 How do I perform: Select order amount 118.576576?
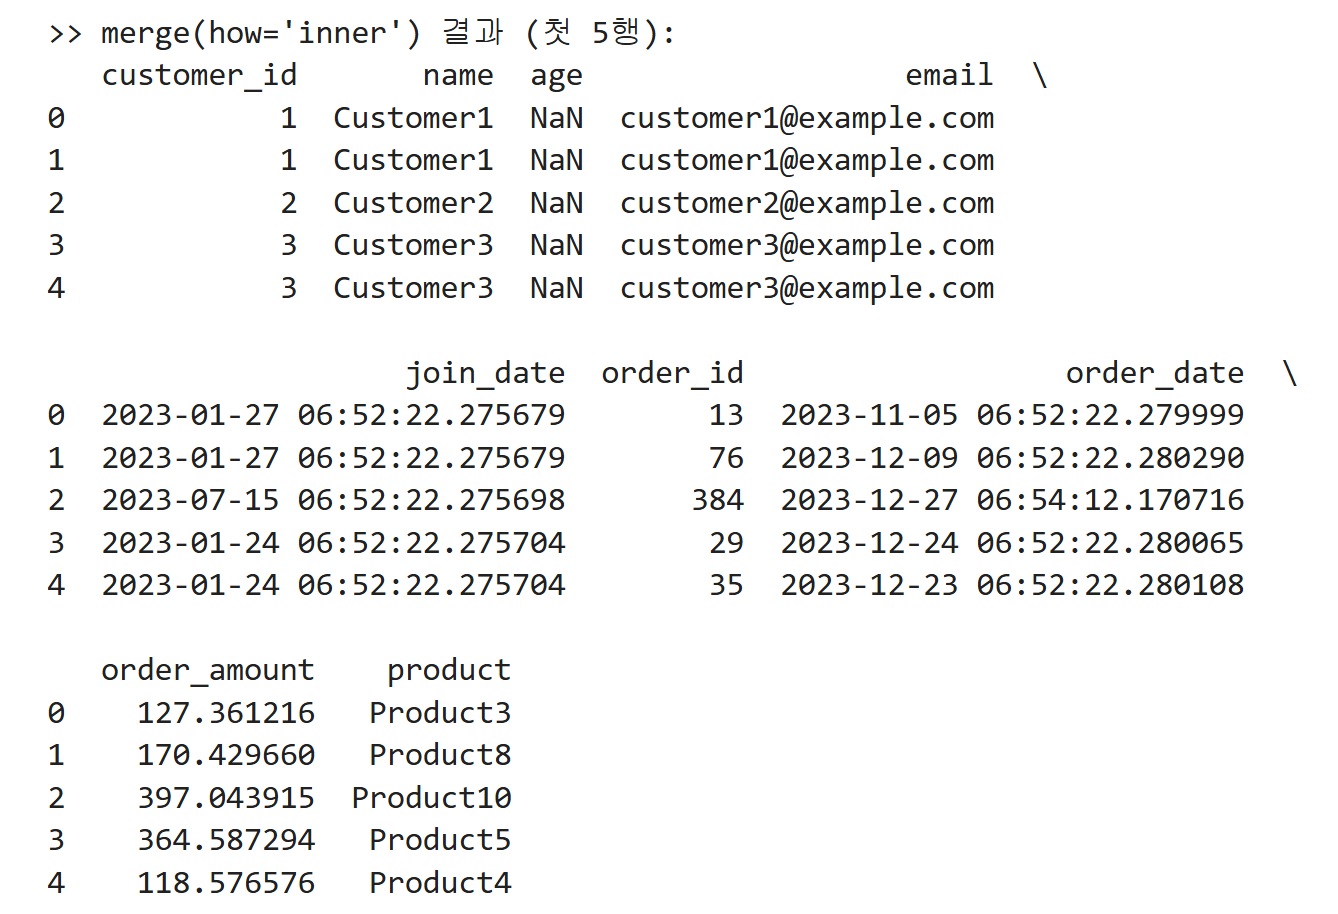click(226, 883)
